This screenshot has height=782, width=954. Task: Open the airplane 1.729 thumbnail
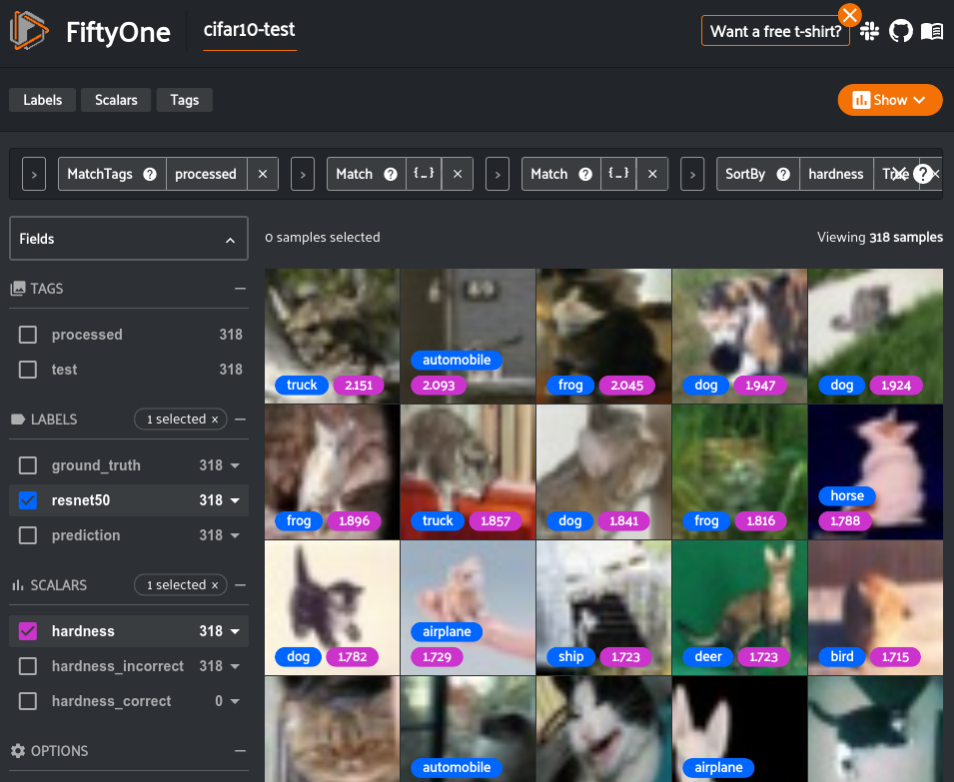[x=468, y=607]
